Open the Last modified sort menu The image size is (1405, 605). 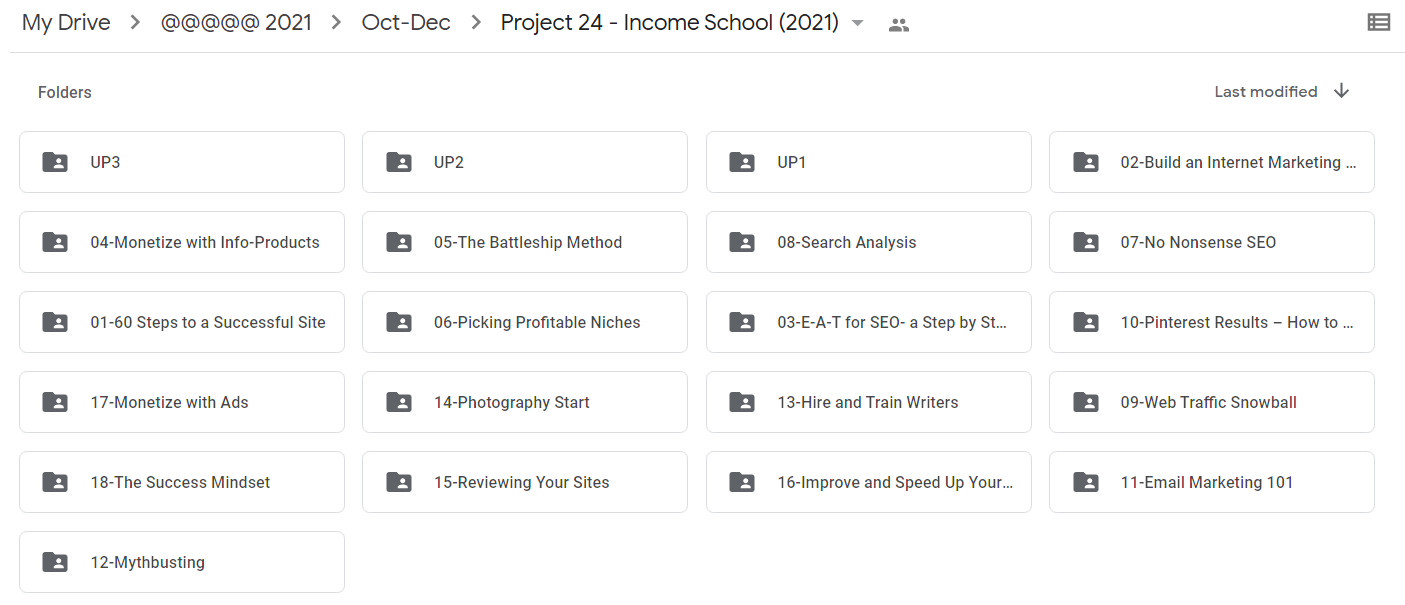pos(1265,92)
